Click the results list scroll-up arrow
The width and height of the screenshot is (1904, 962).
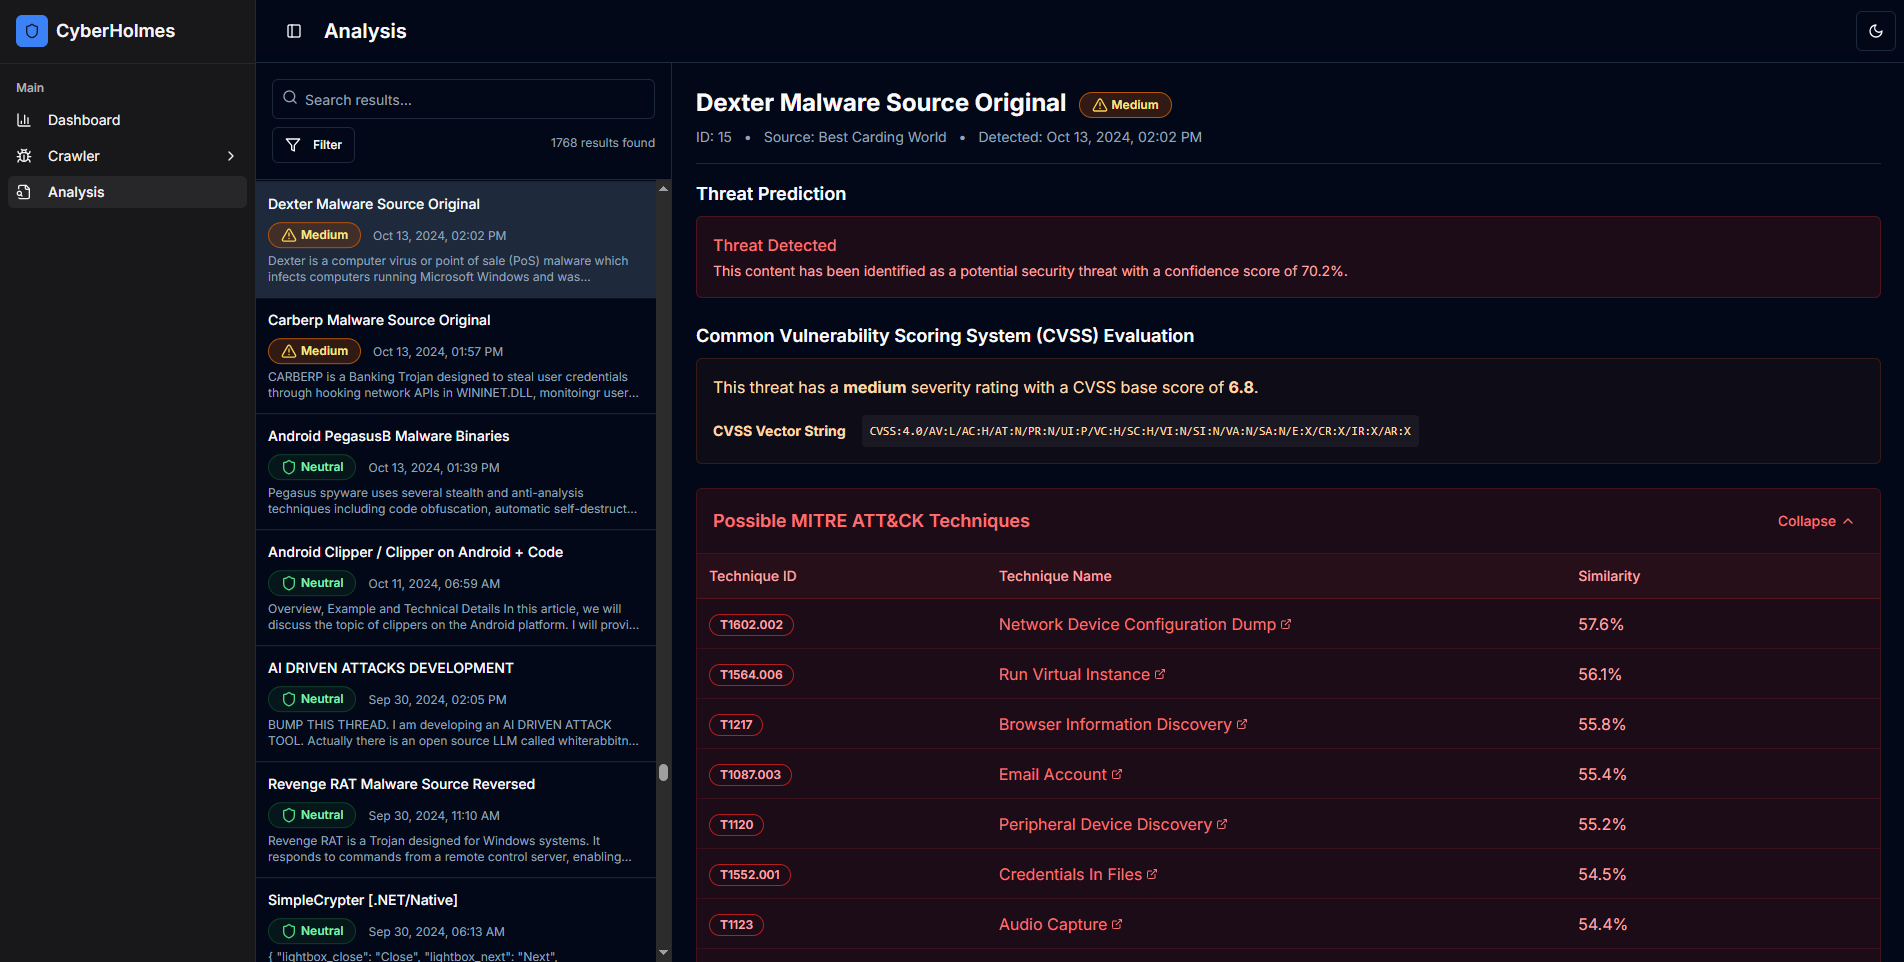click(x=663, y=189)
